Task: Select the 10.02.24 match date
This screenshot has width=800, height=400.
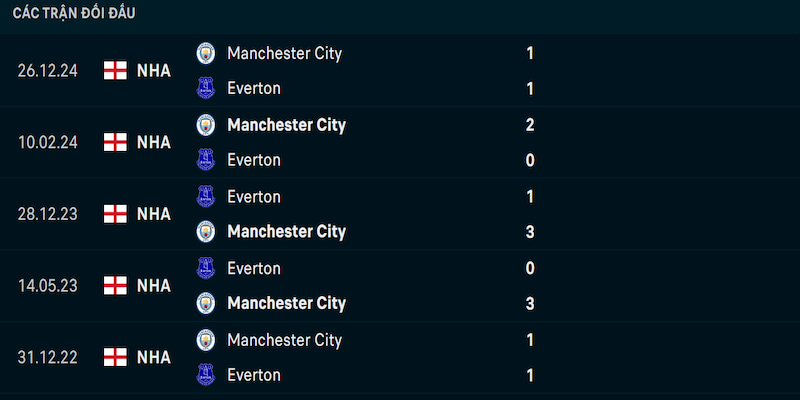Action: (x=47, y=142)
